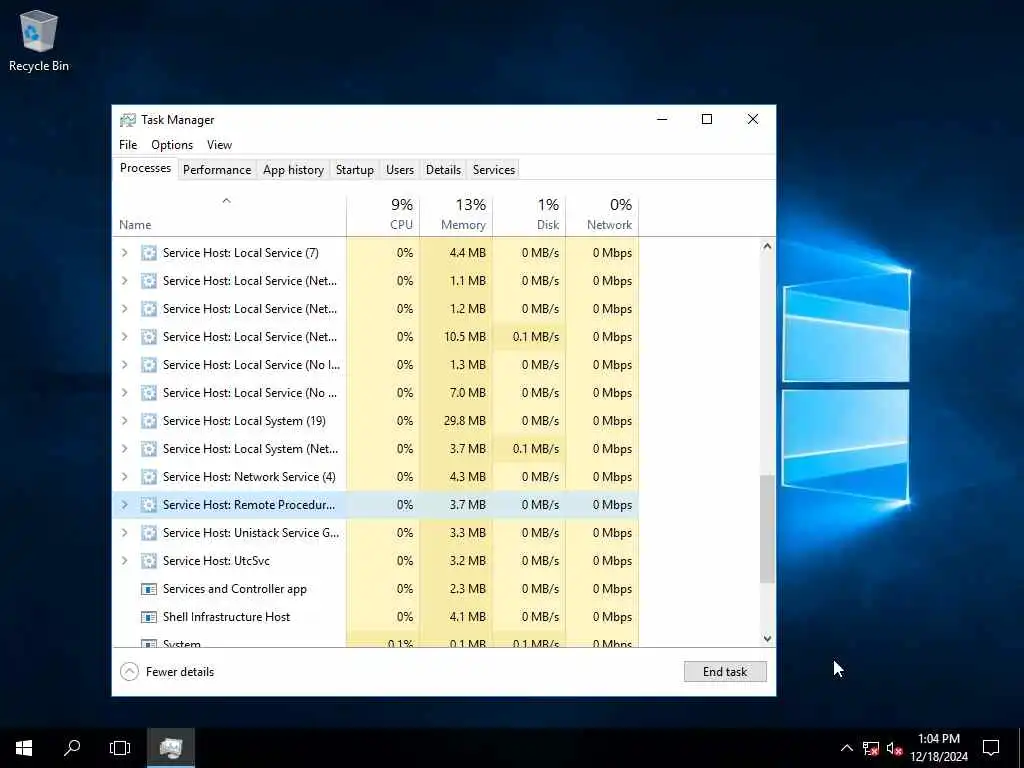Switch to the Services tab
1024x768 pixels.
pos(494,170)
